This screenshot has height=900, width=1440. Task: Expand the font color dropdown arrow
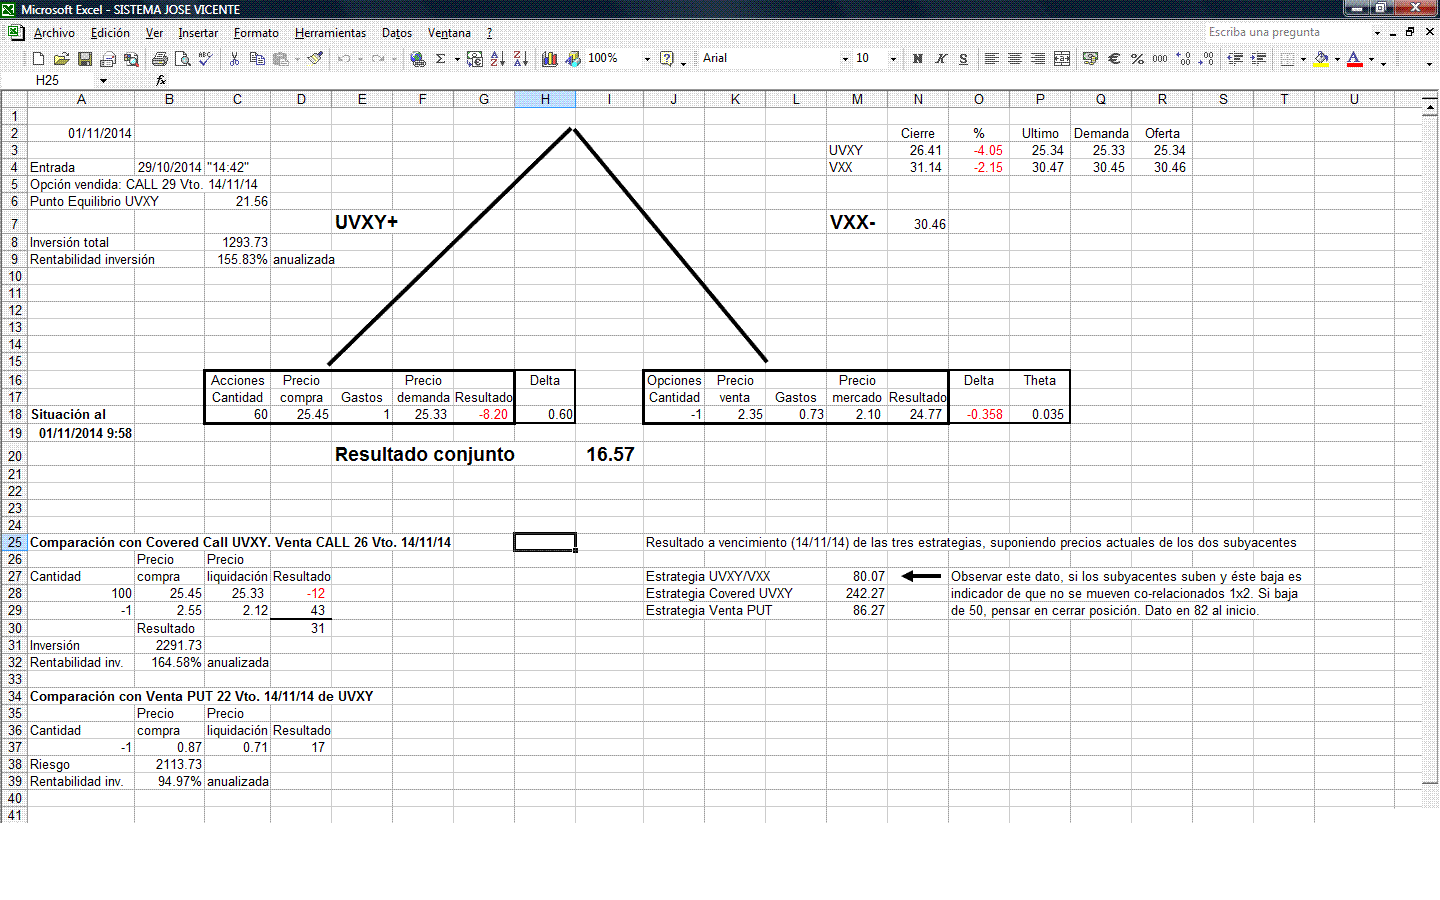click(x=1371, y=59)
